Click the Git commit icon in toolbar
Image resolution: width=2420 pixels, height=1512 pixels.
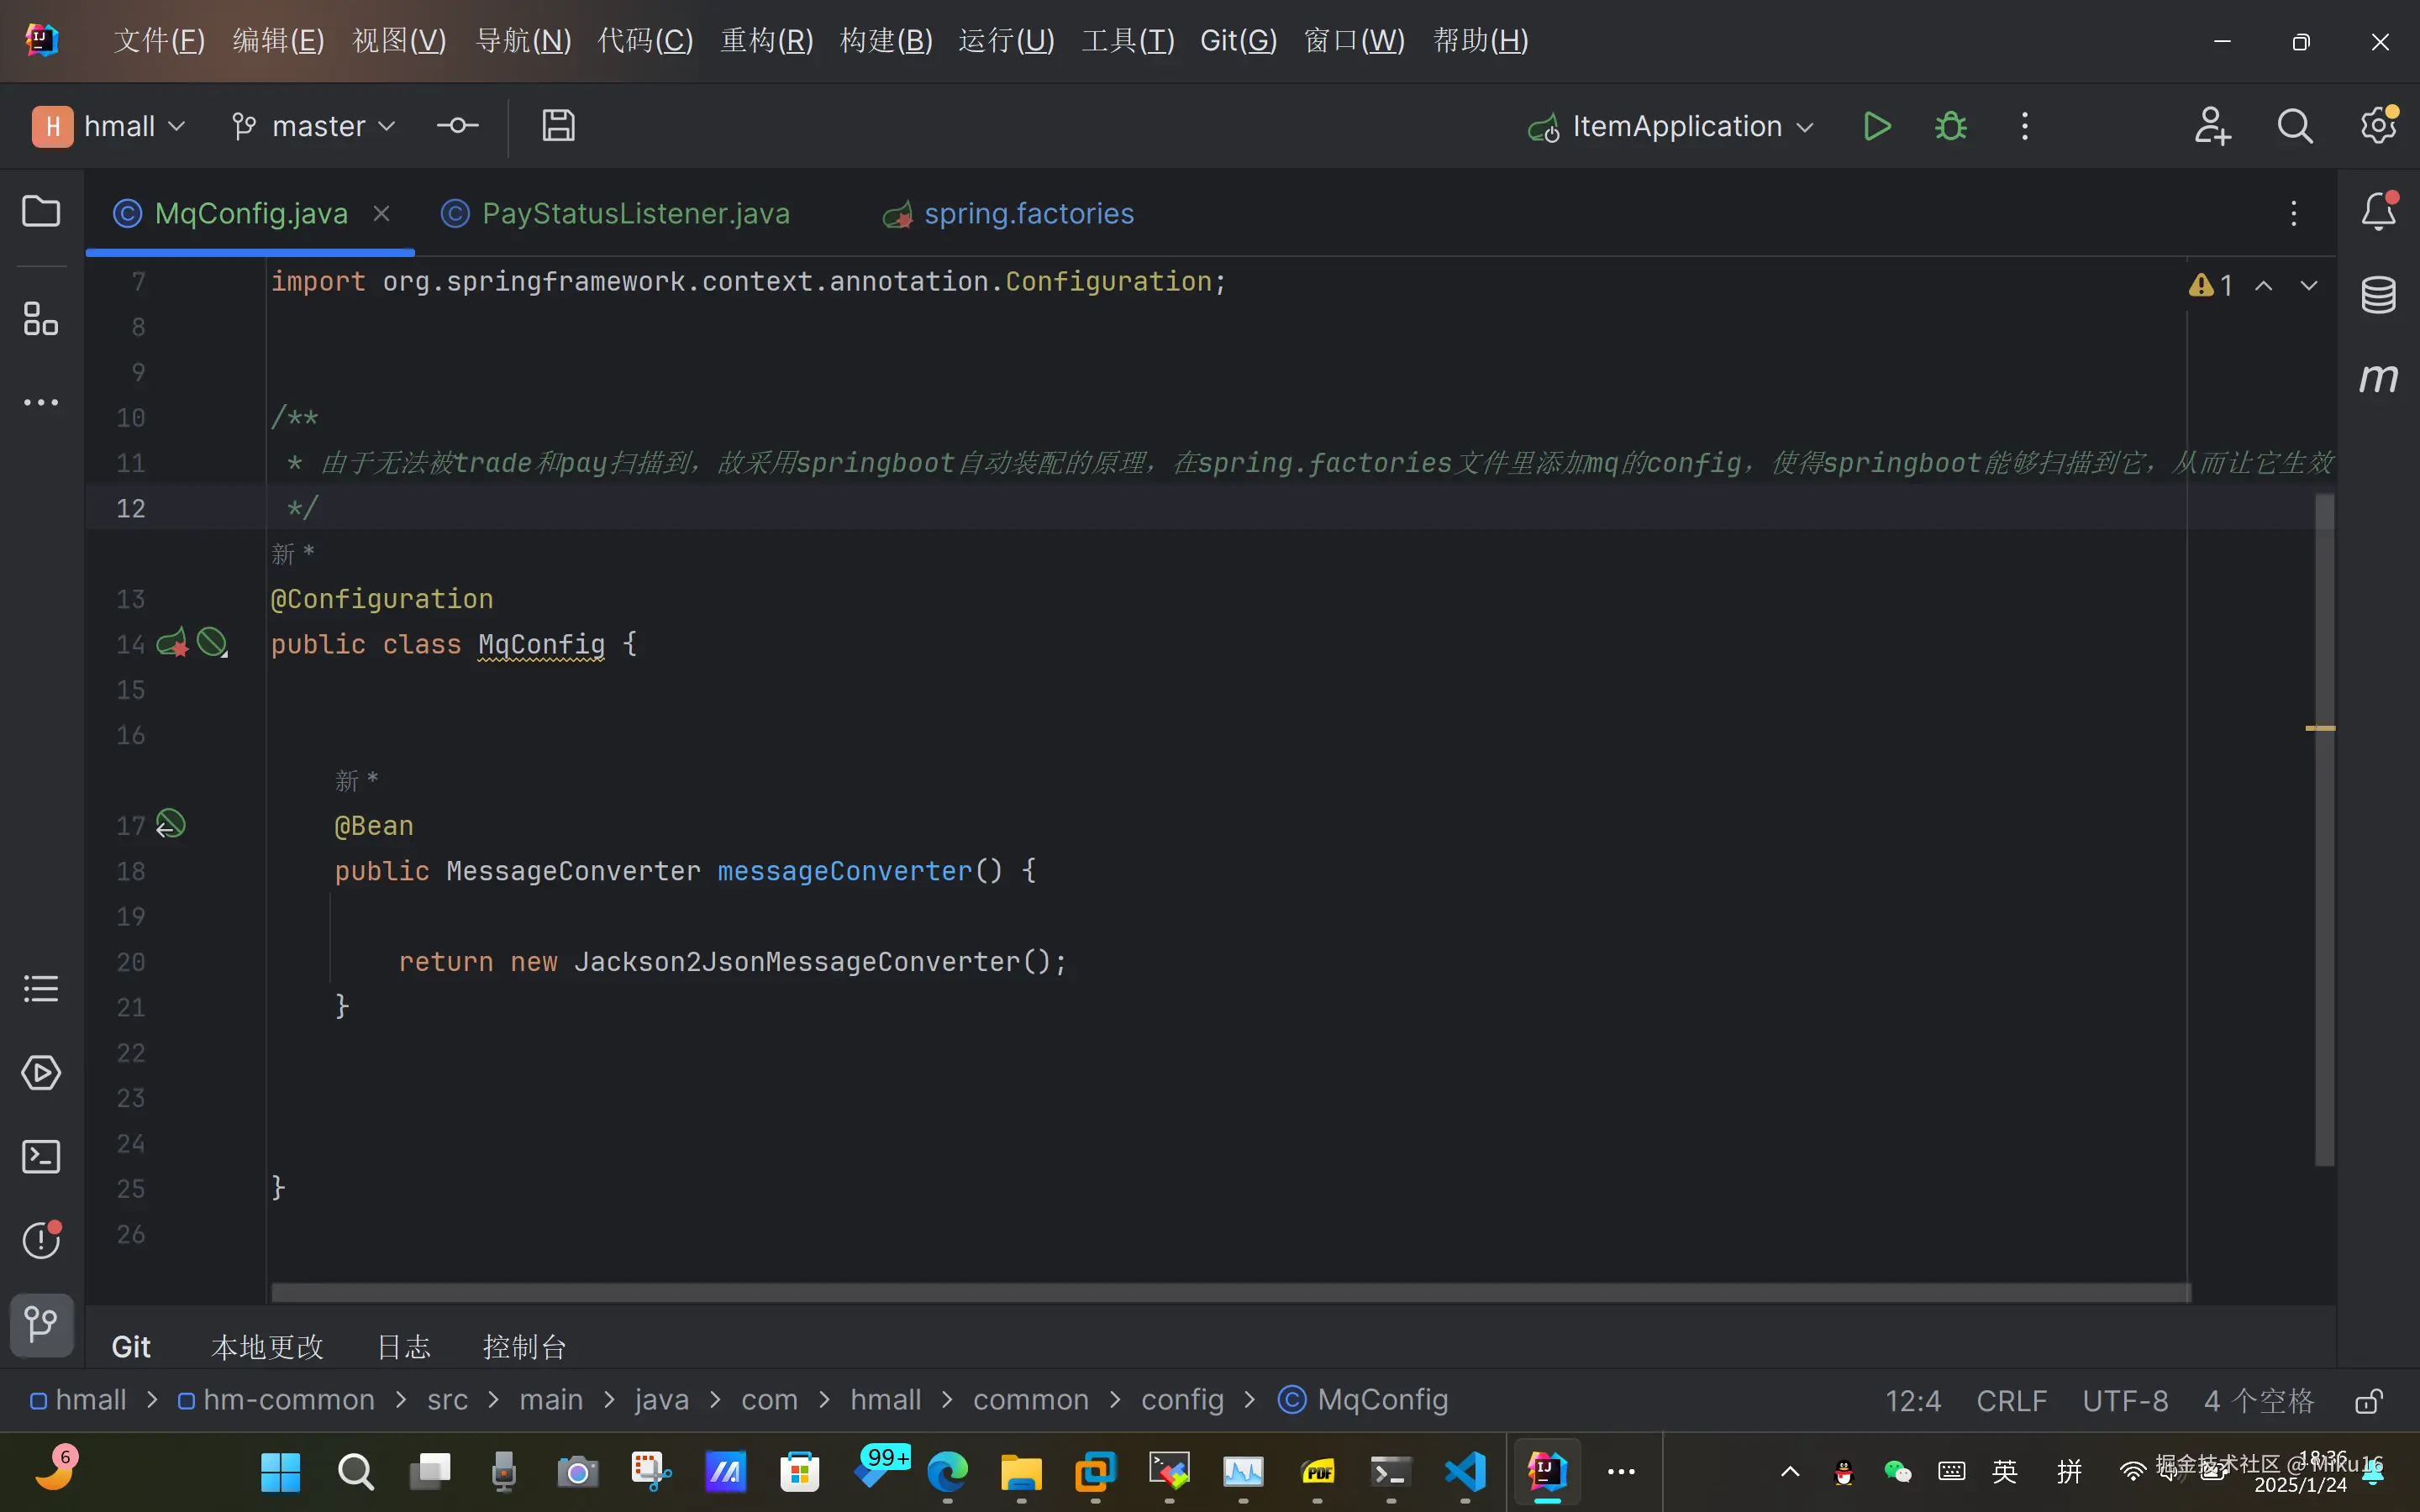coord(458,126)
